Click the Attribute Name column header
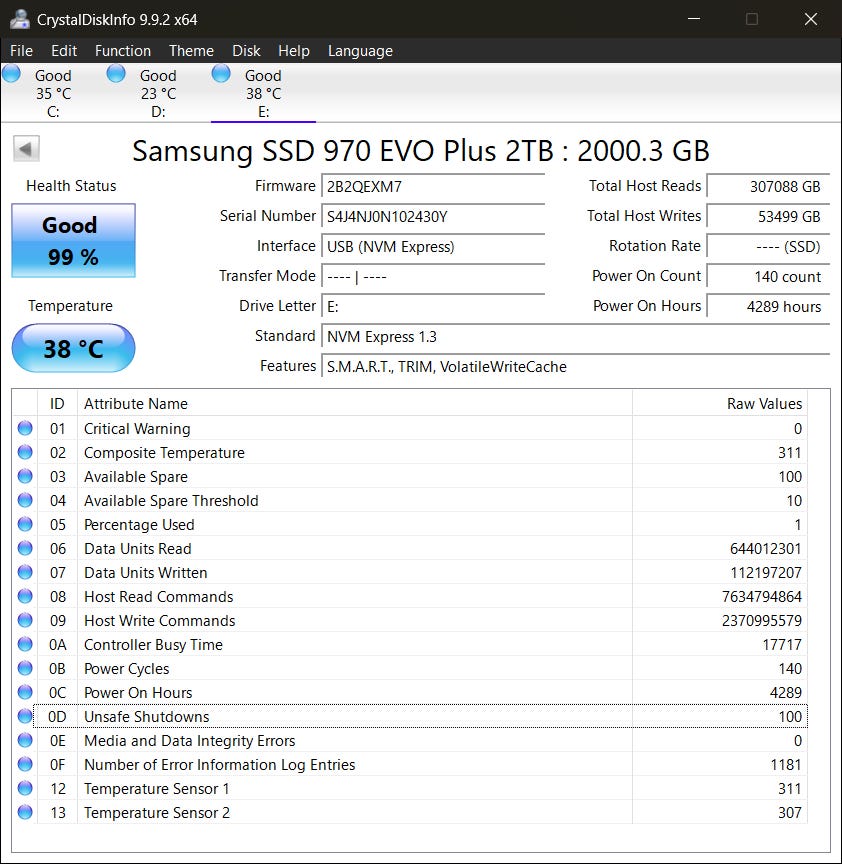Screen dimensions: 842x864 (x=355, y=403)
